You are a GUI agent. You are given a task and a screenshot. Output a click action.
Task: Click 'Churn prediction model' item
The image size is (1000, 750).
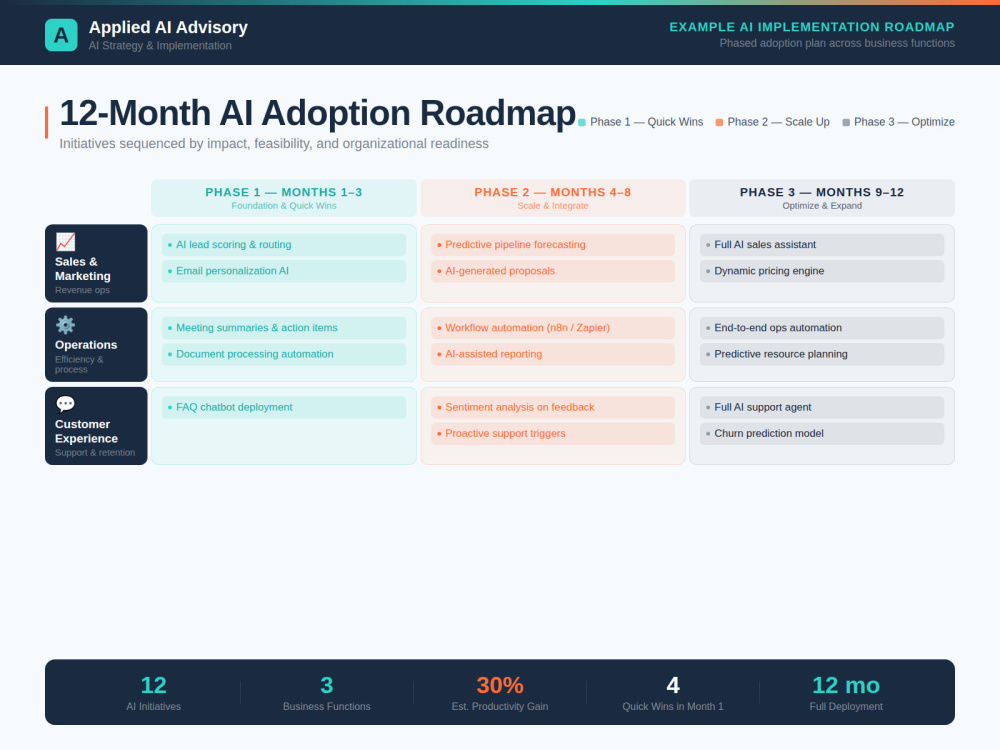click(x=822, y=434)
